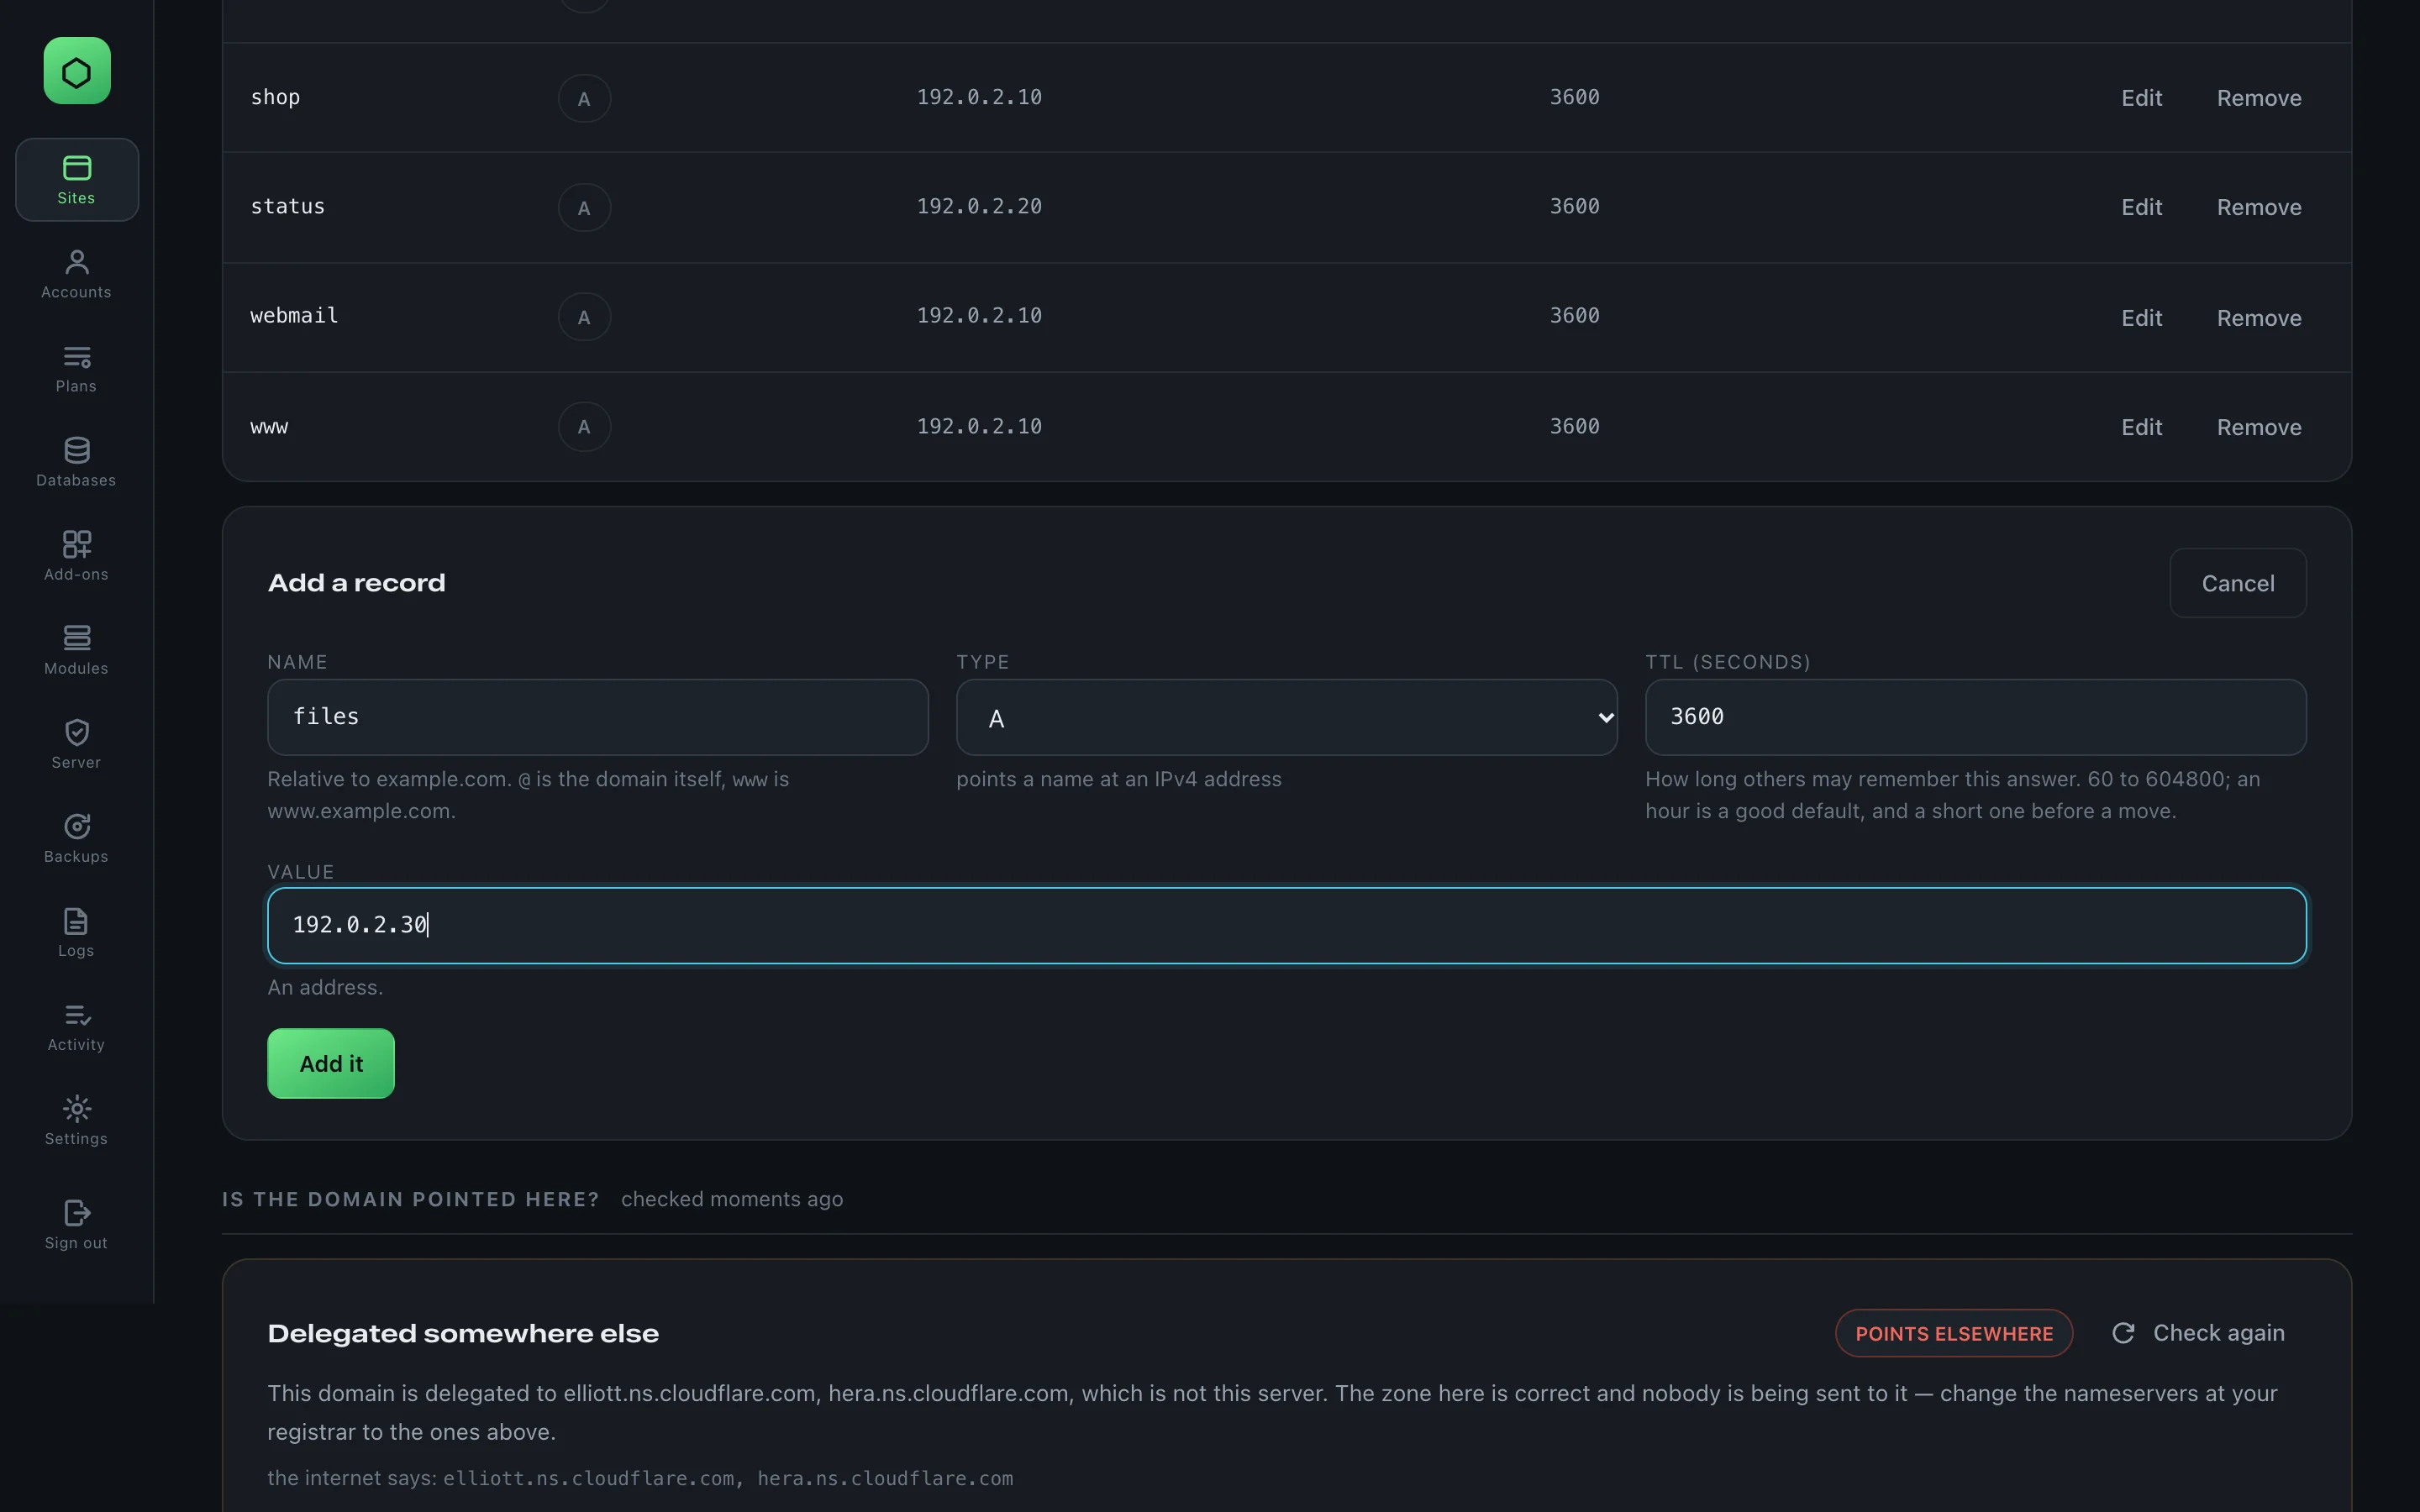Click the webmail record name
Image resolution: width=2420 pixels, height=1512 pixels.
pyautogui.click(x=294, y=316)
